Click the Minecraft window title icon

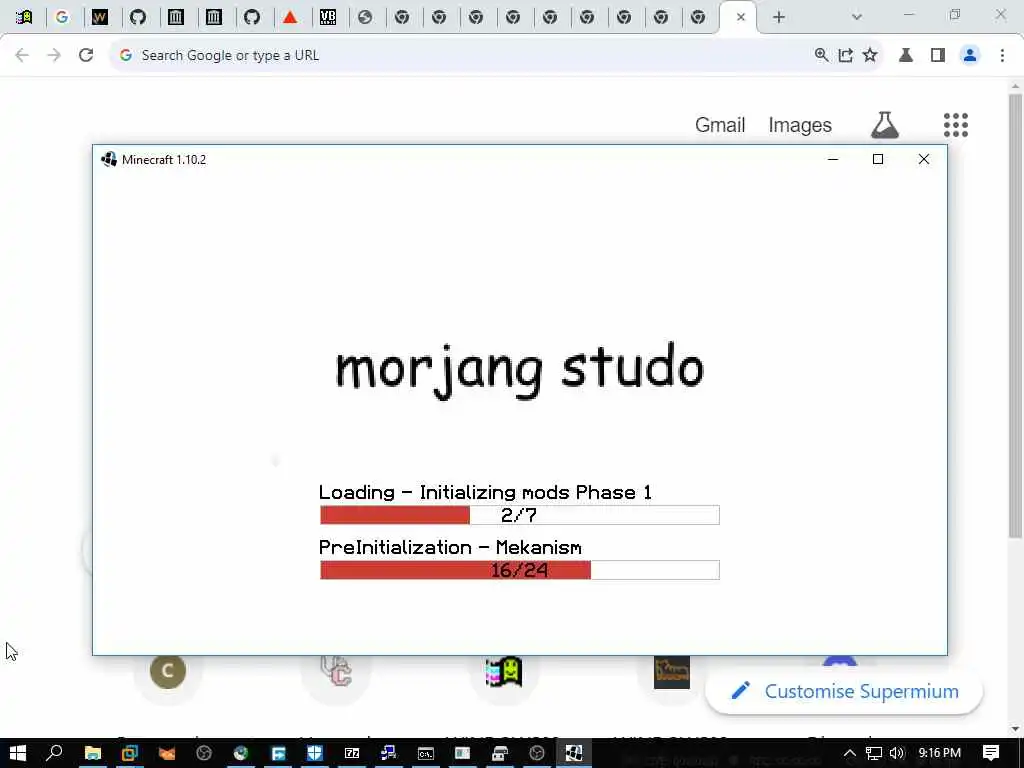(x=109, y=159)
